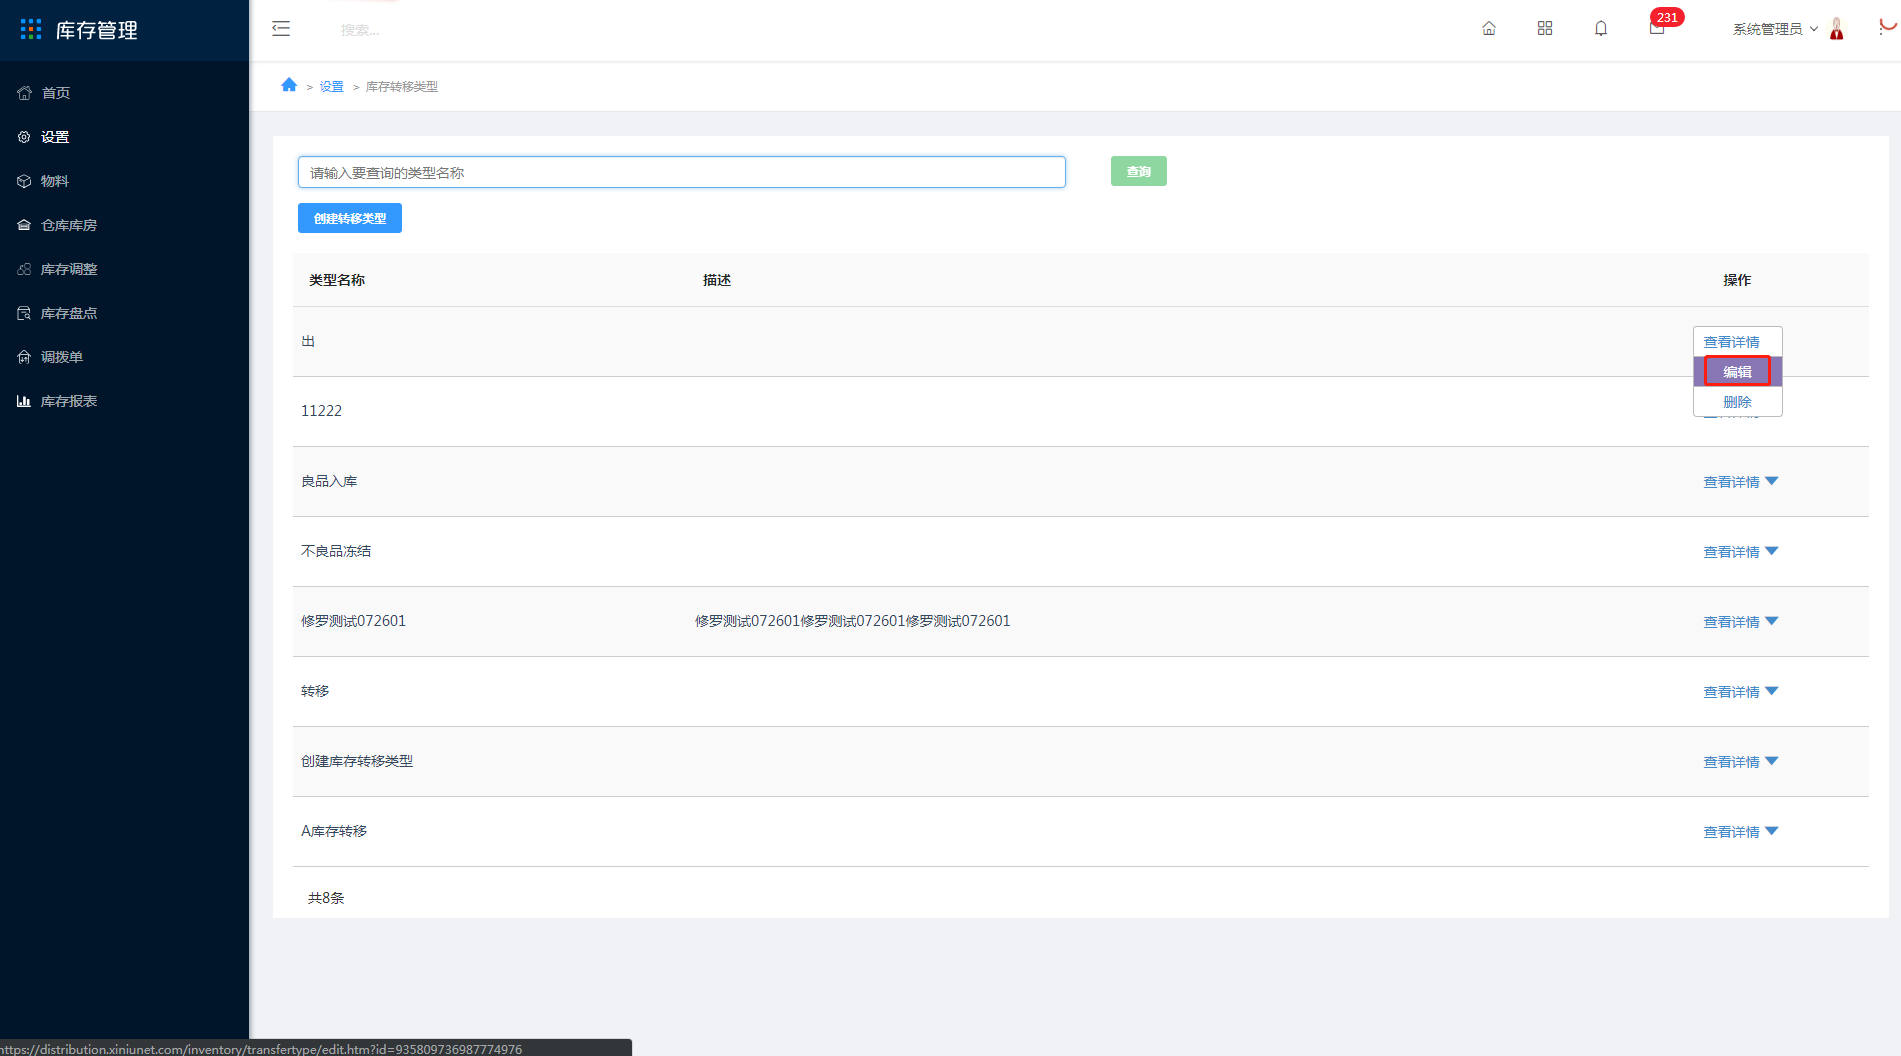Click 库存报表 chart icon
Image resolution: width=1901 pixels, height=1056 pixels.
(x=24, y=401)
